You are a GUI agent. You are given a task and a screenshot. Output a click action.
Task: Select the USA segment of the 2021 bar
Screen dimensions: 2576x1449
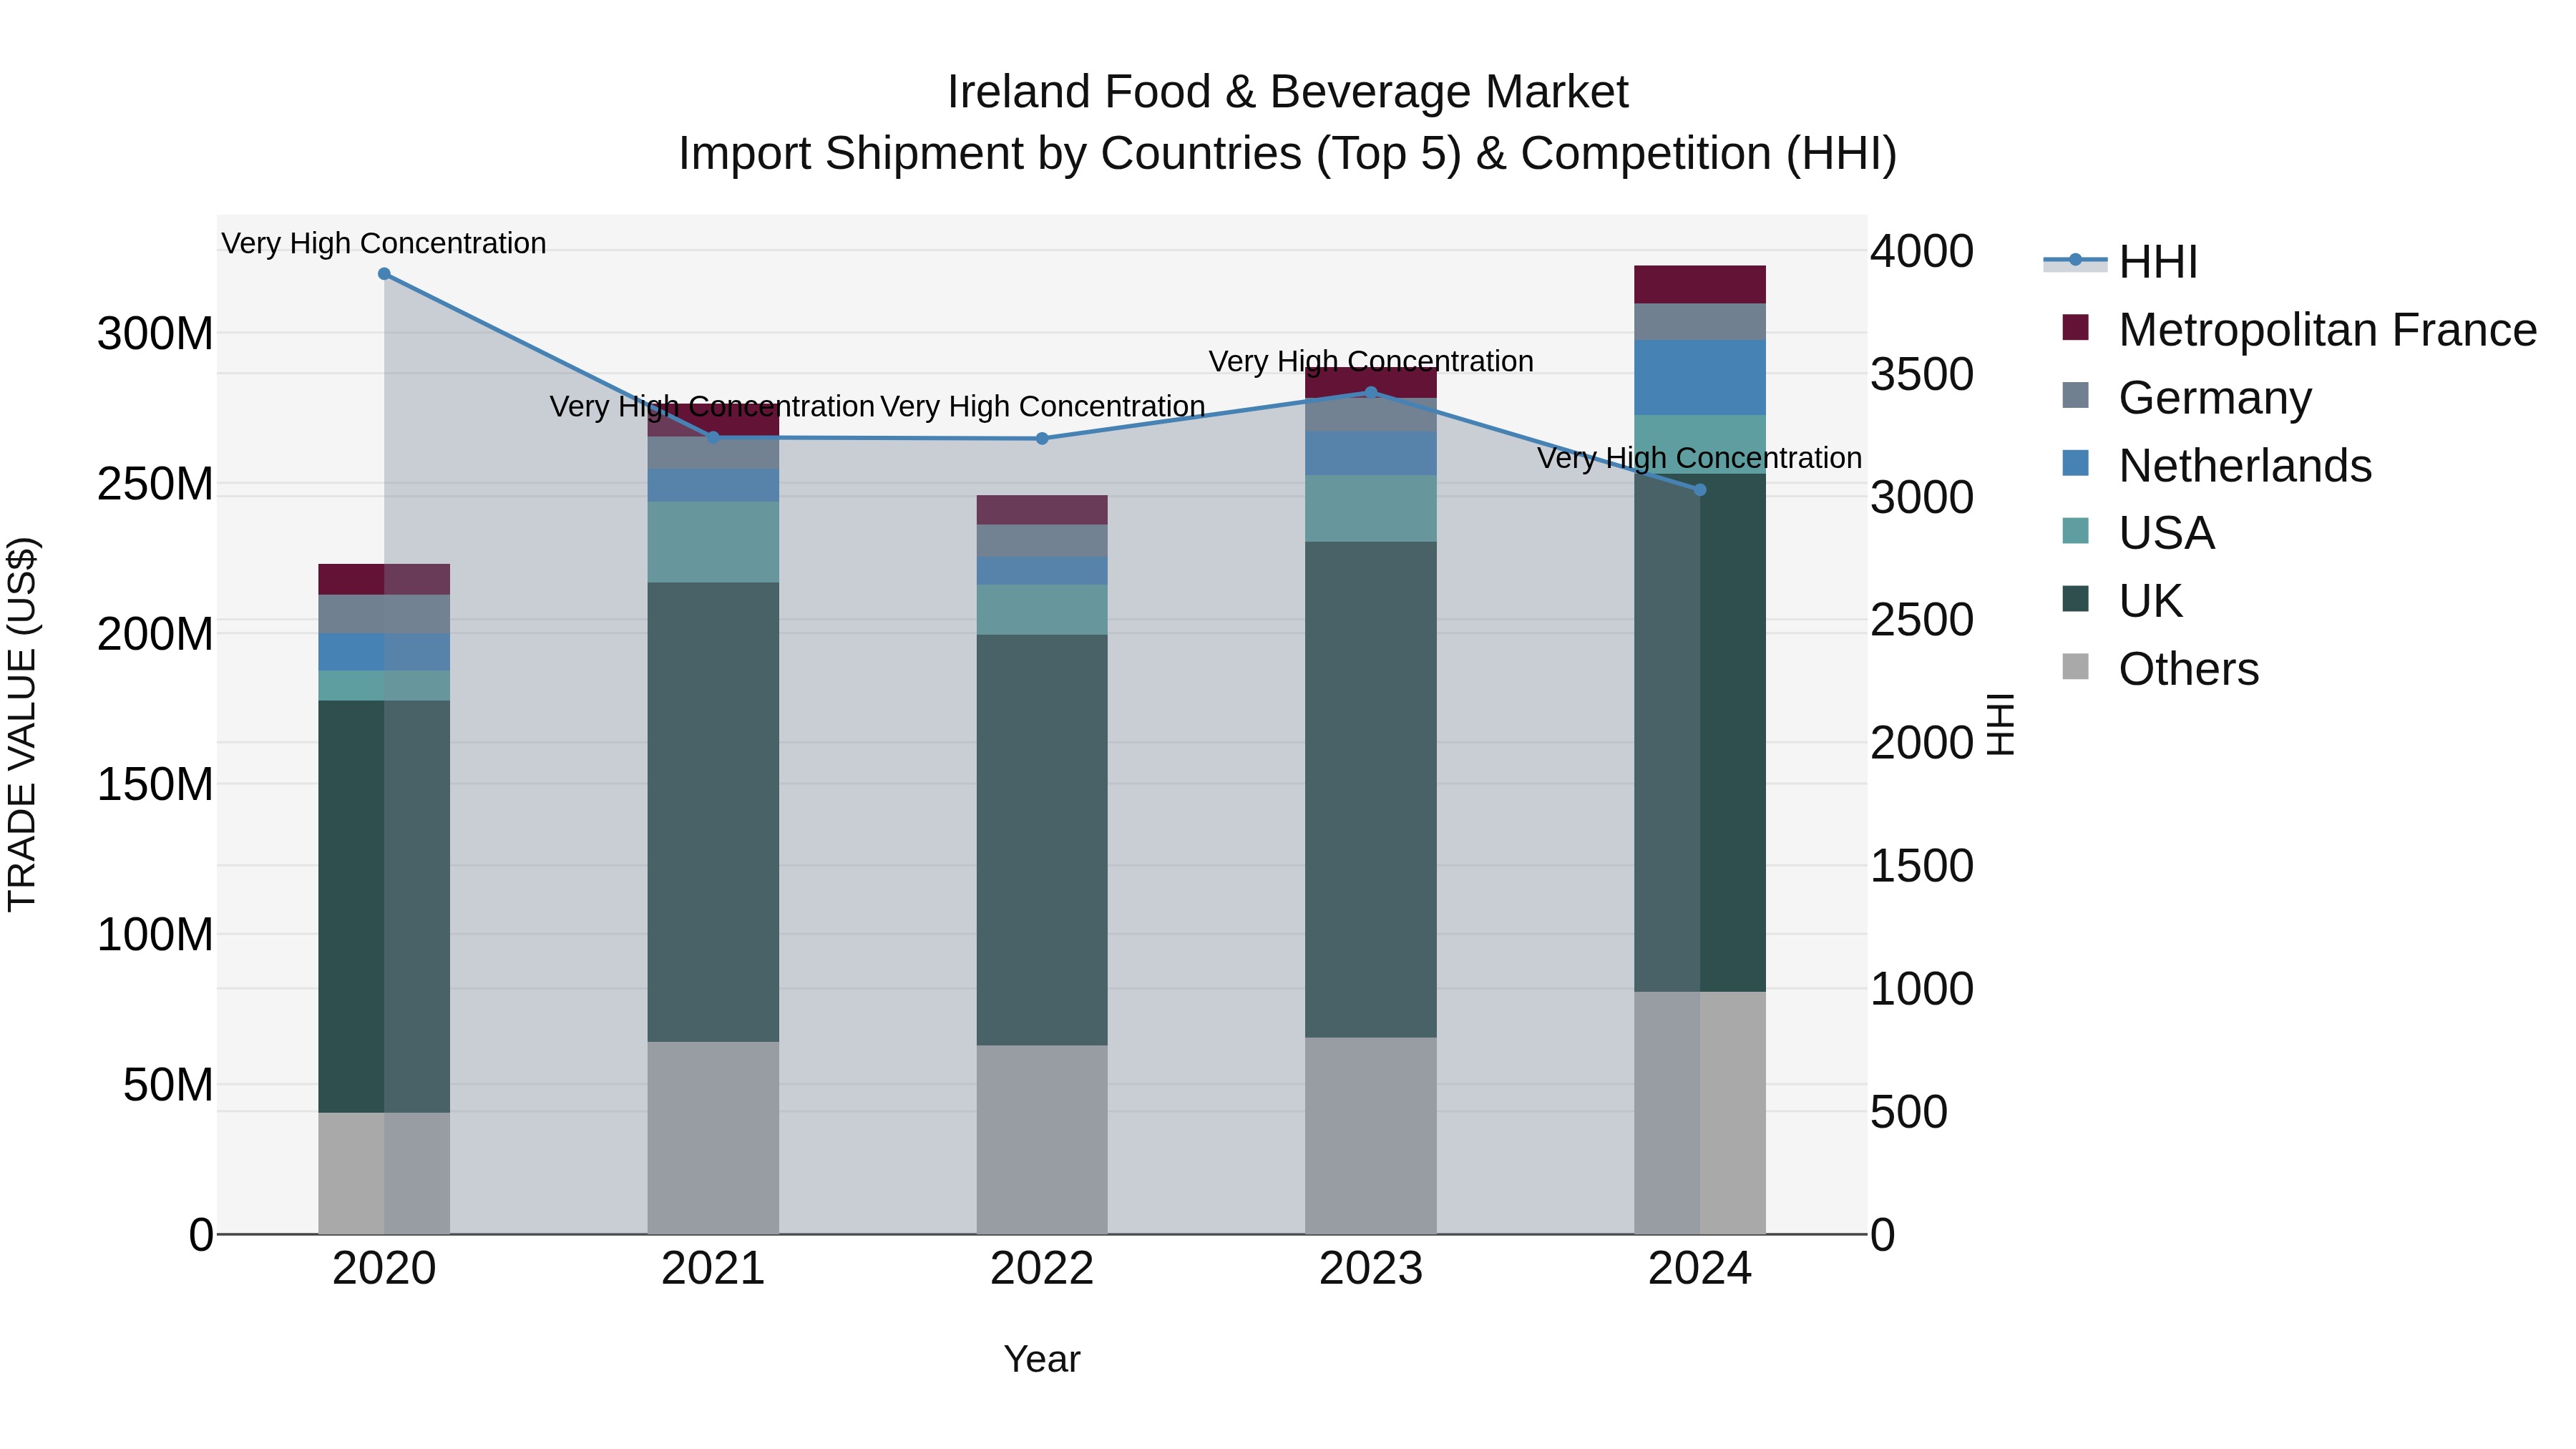point(713,542)
